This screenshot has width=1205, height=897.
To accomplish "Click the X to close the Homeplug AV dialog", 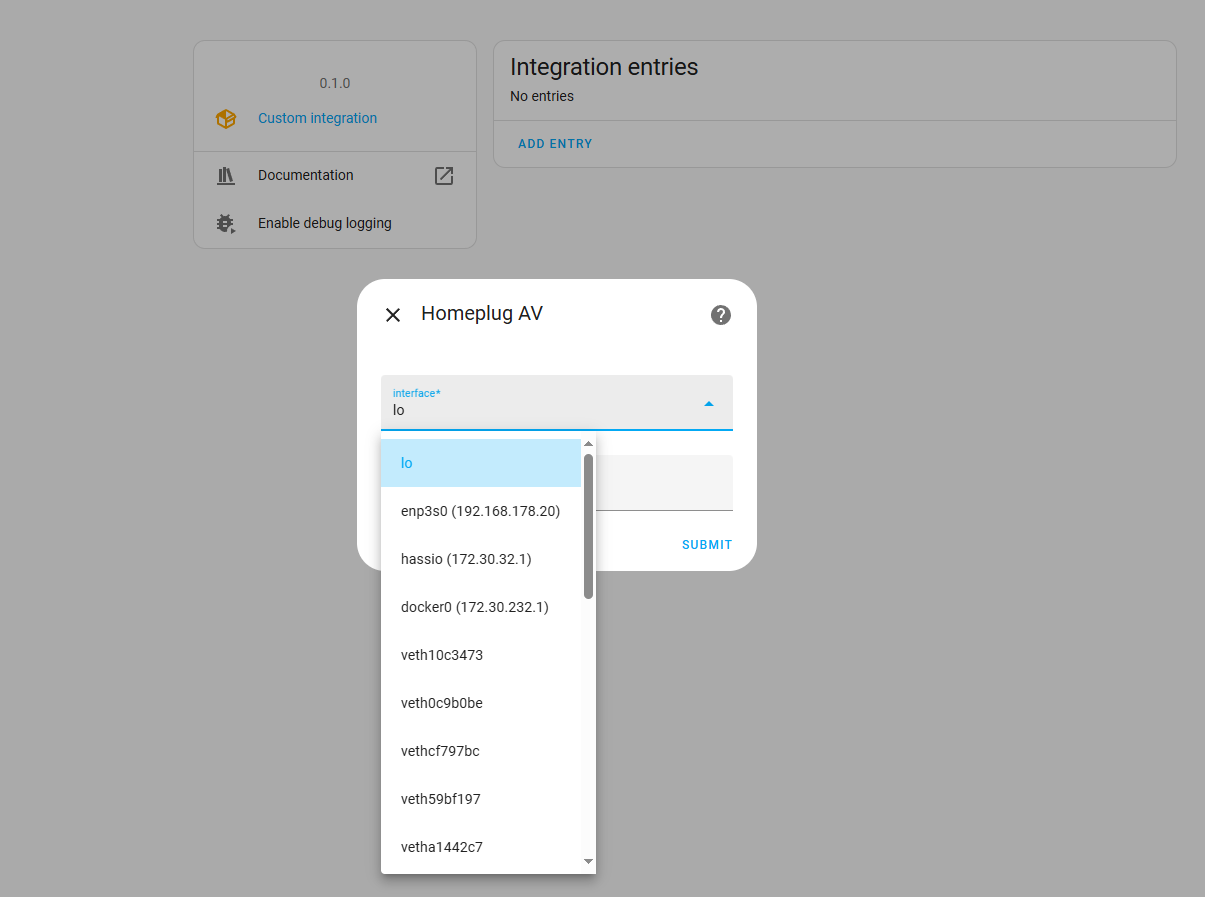I will 392,315.
